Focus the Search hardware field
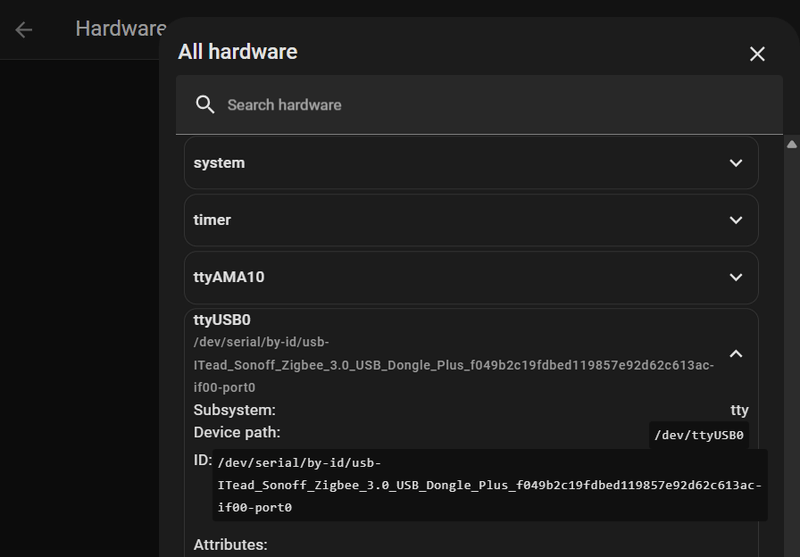This screenshot has height=557, width=800. [x=480, y=105]
